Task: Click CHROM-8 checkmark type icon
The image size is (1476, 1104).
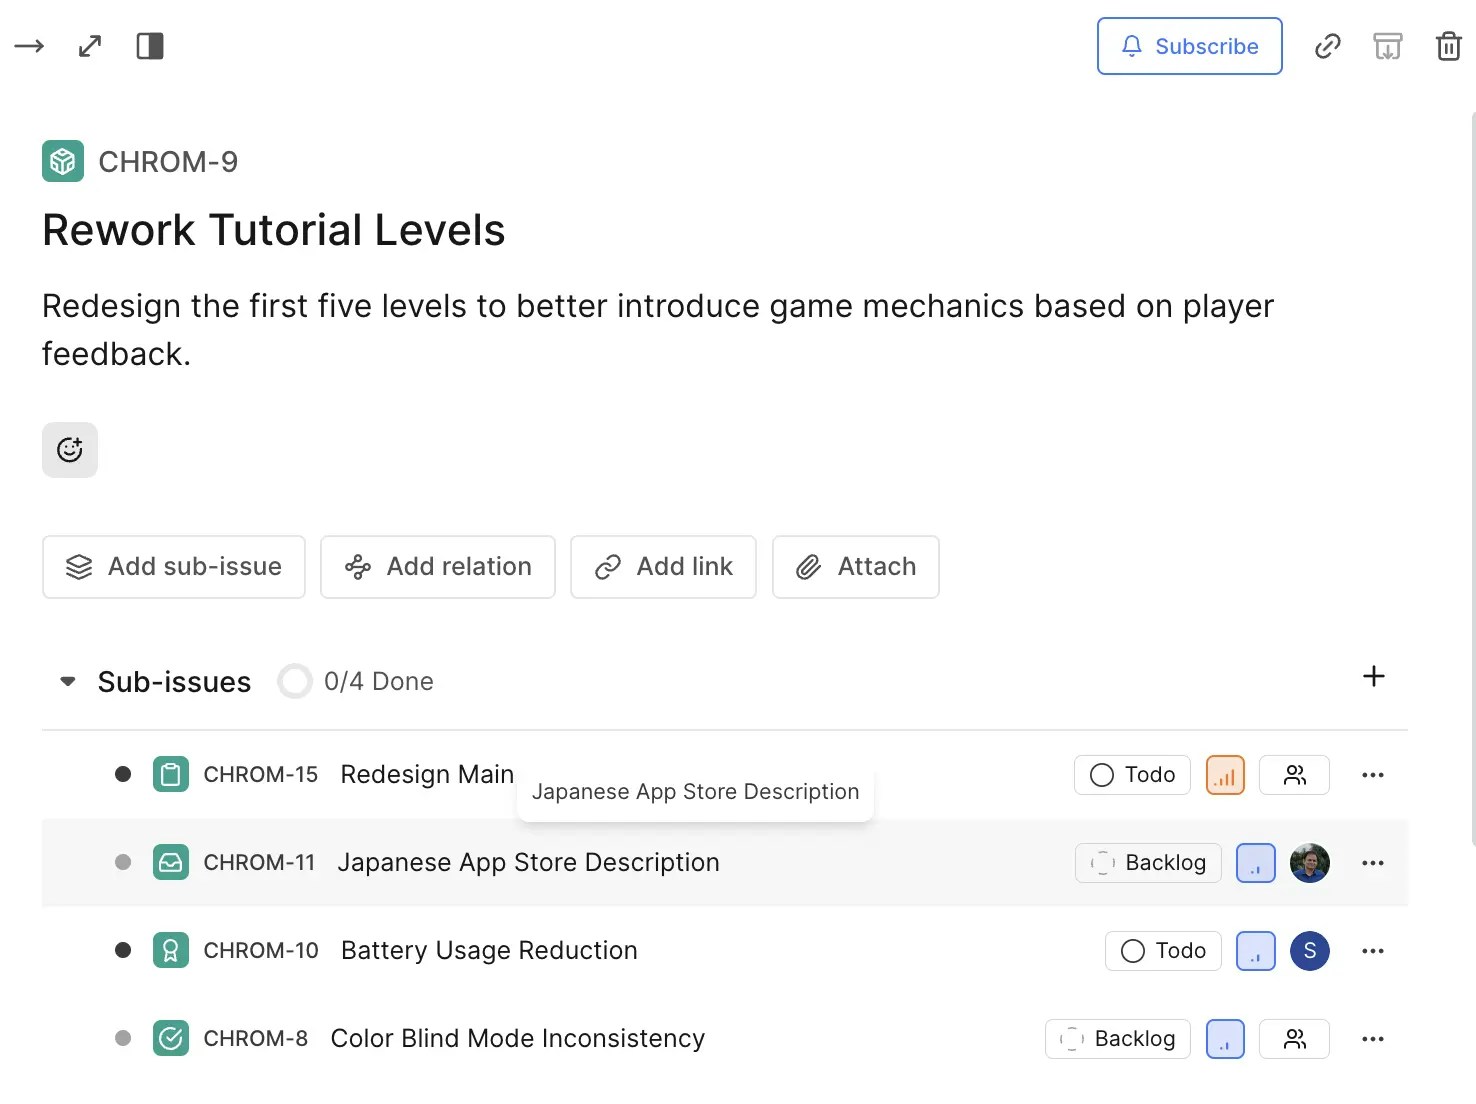Action: pos(171,1039)
